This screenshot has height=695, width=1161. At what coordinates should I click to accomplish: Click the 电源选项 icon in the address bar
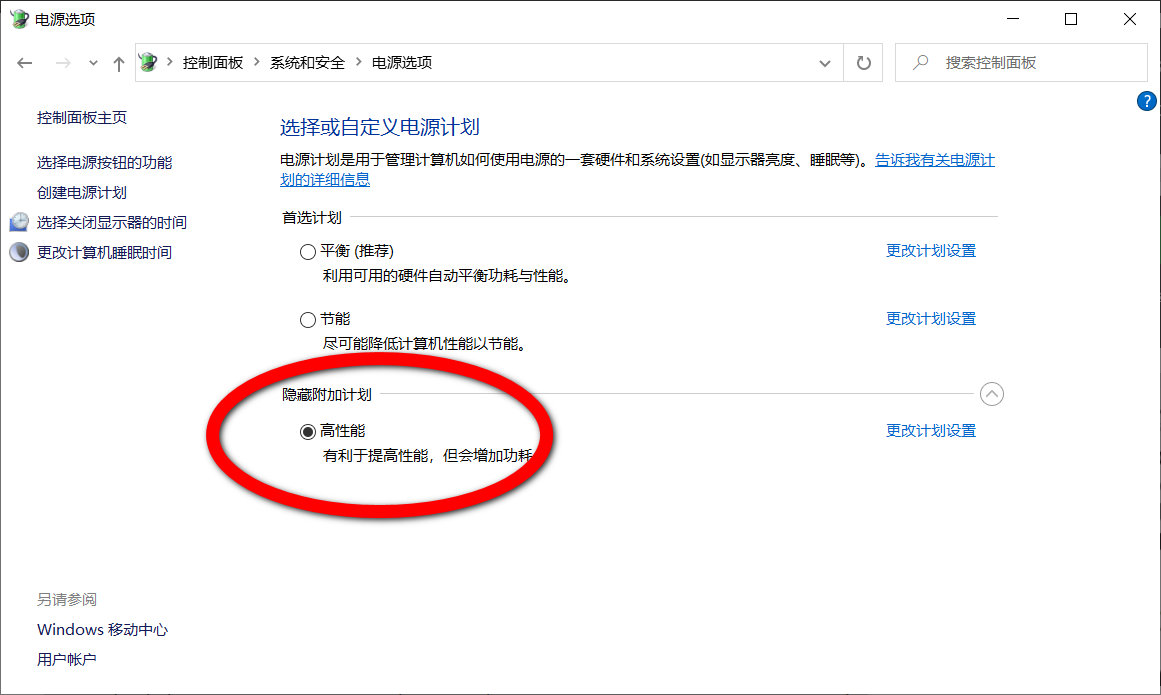(147, 61)
